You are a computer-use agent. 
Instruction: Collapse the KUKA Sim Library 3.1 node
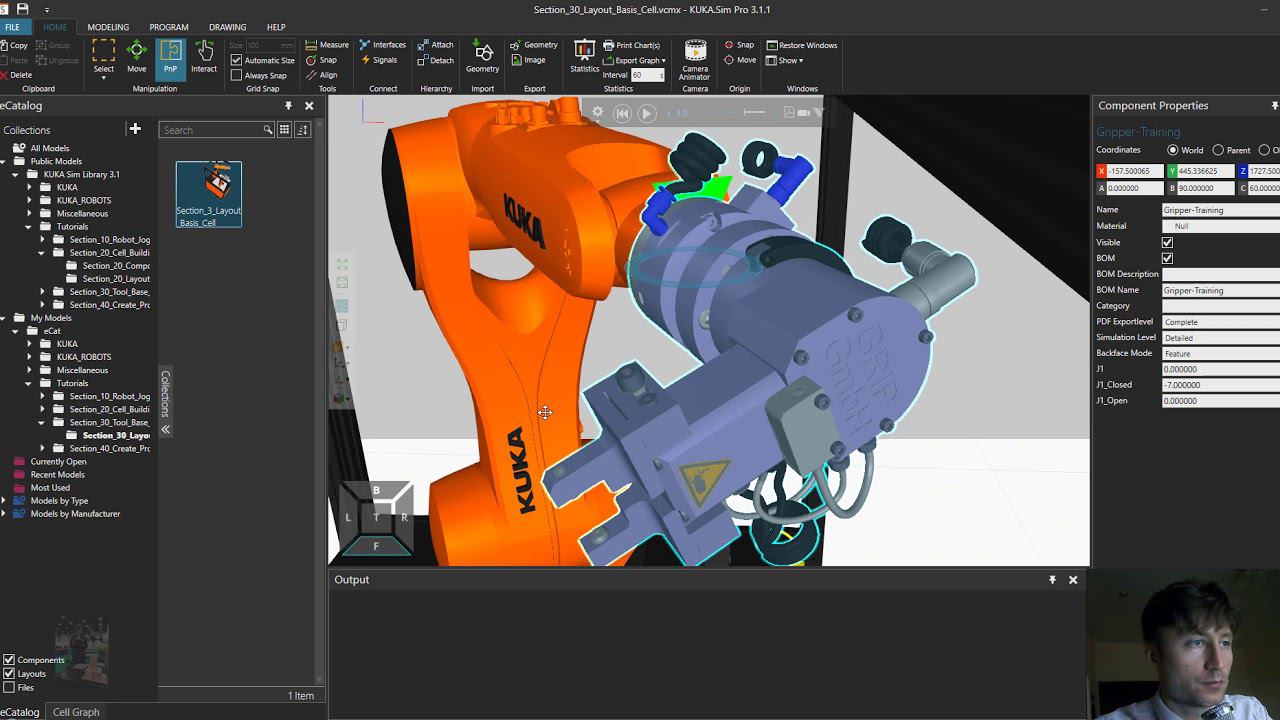point(16,174)
